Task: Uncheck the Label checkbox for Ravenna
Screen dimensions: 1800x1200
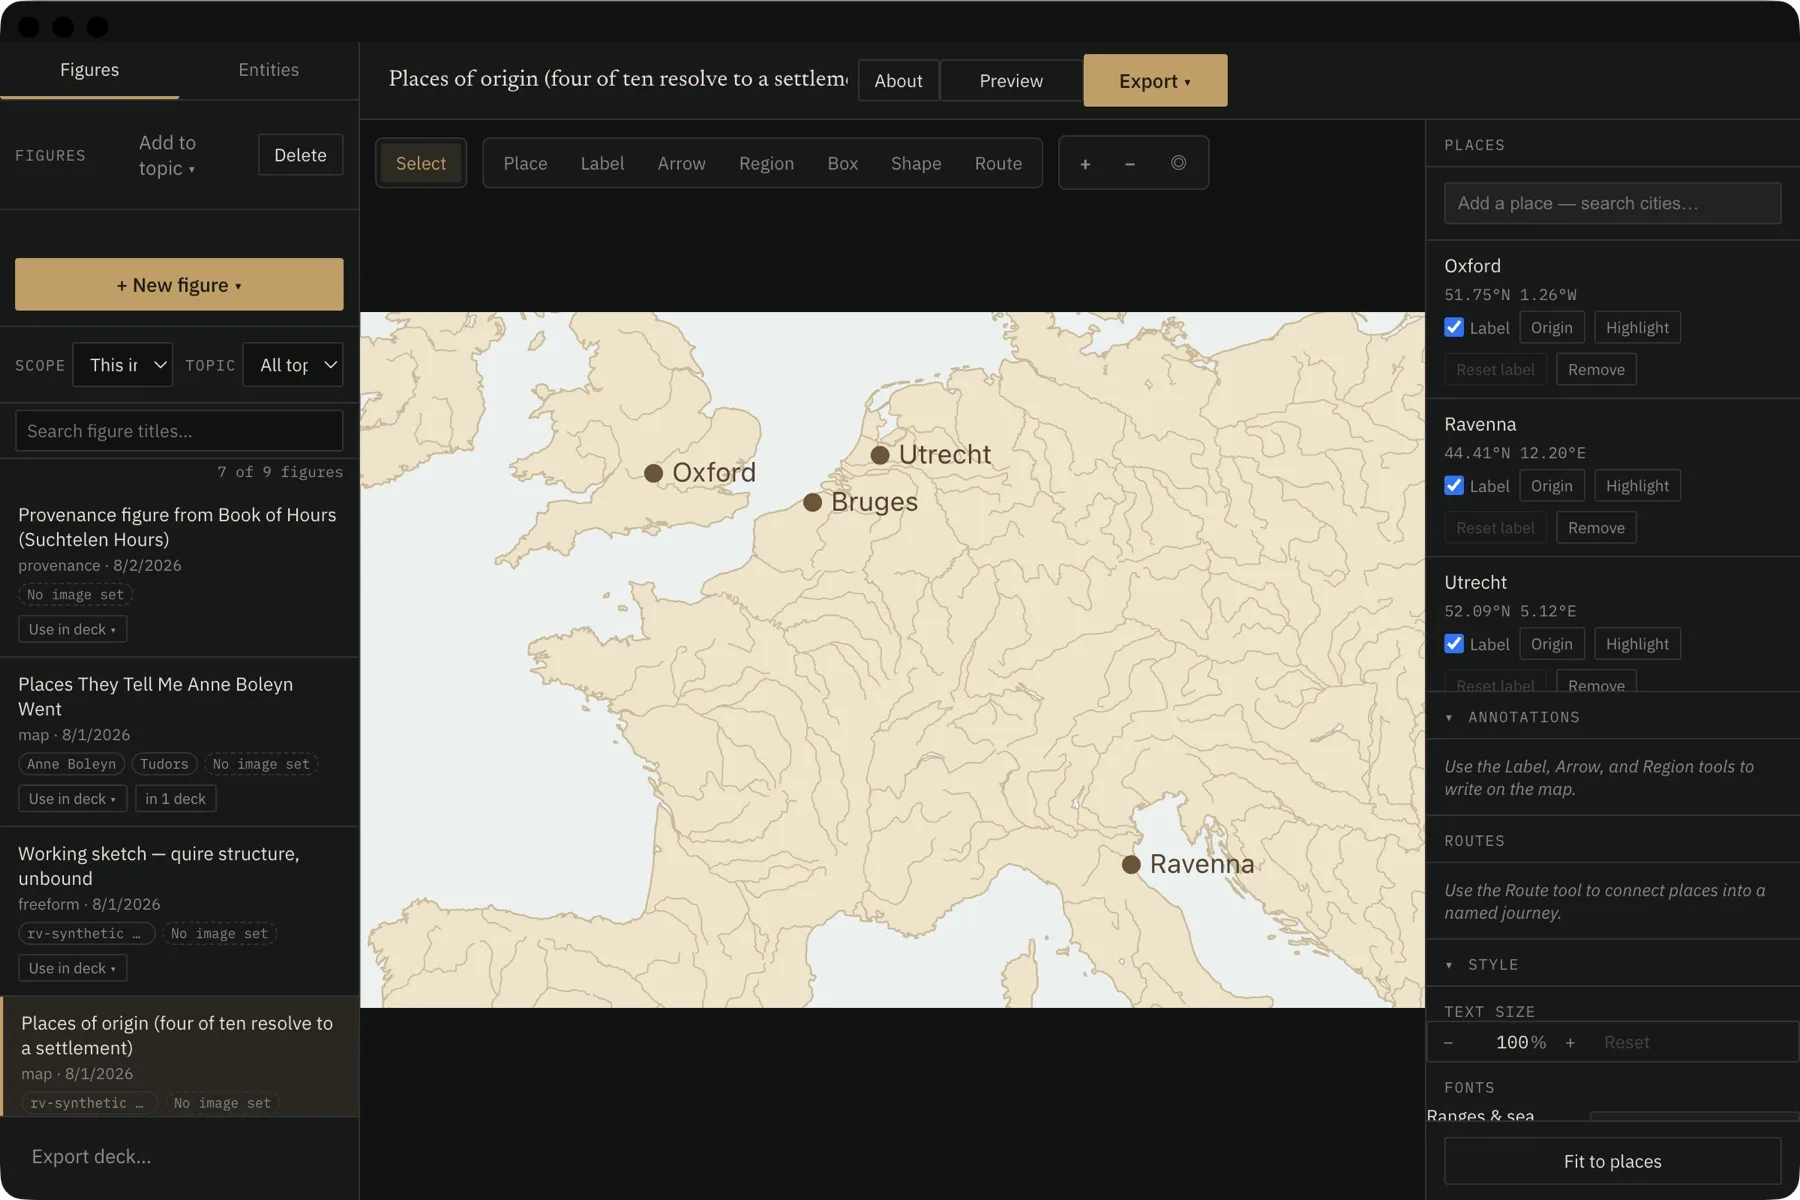Action: click(1454, 485)
